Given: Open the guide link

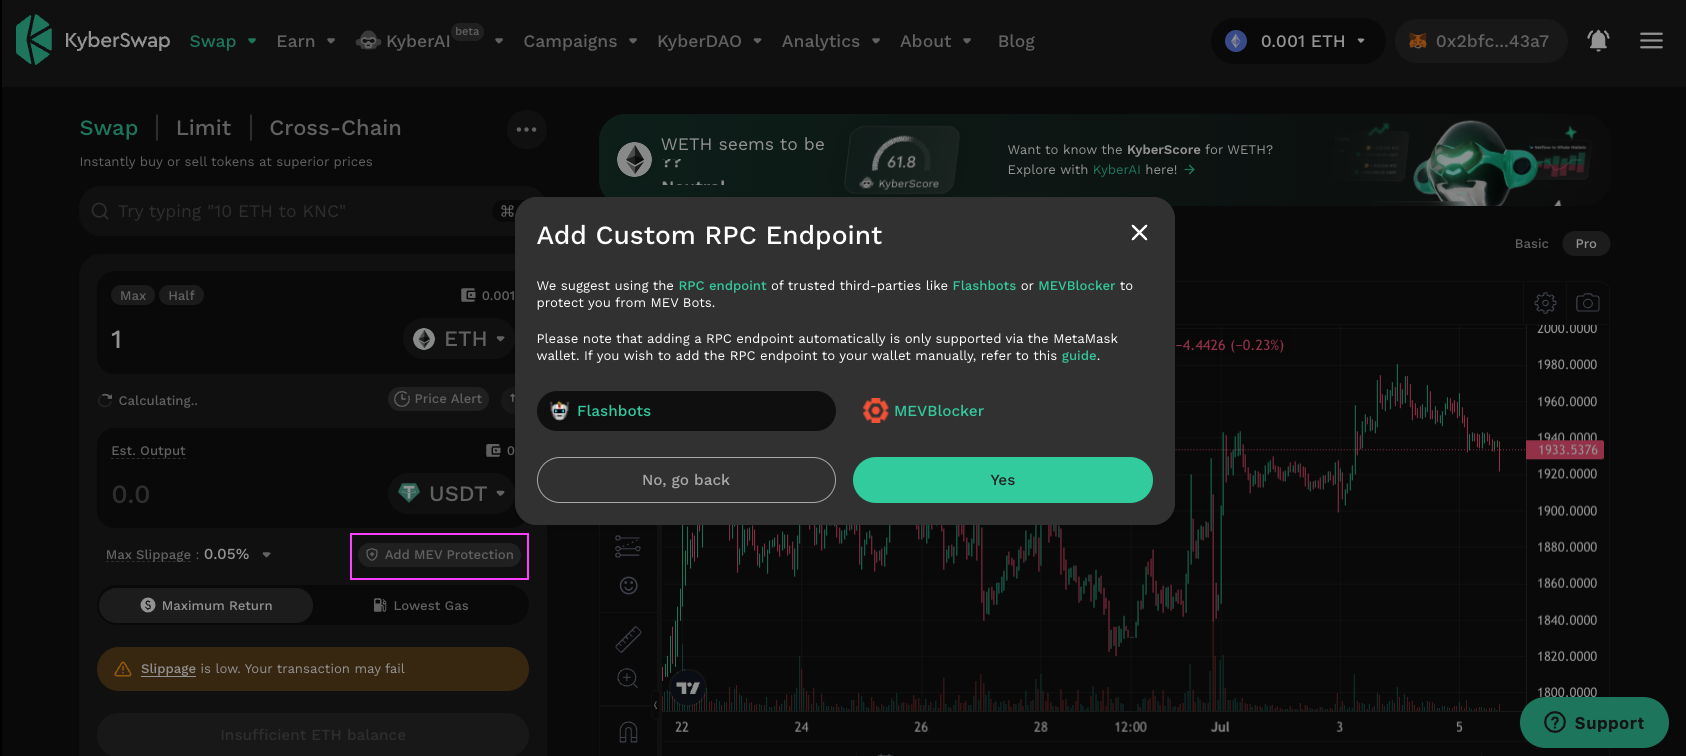Looking at the screenshot, I should tap(1079, 356).
